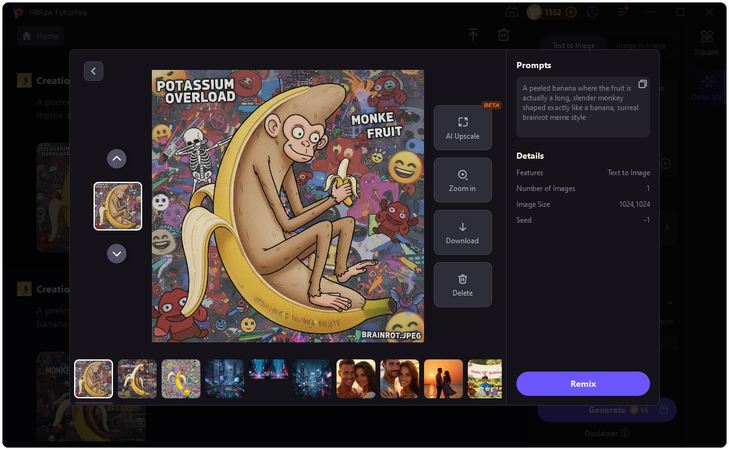Click the AI Upscale button
This screenshot has width=729, height=450.
click(463, 128)
